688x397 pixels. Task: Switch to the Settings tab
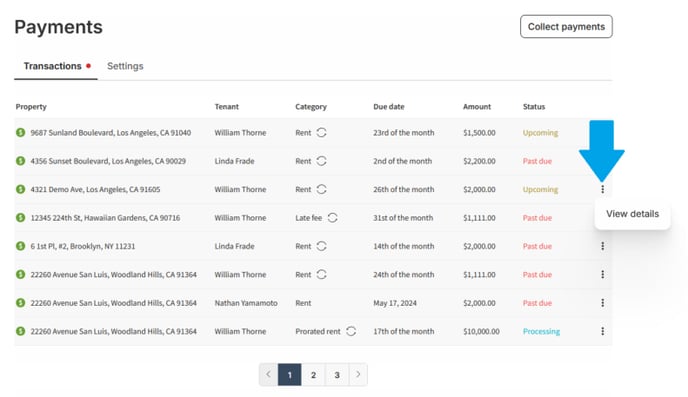pos(125,66)
